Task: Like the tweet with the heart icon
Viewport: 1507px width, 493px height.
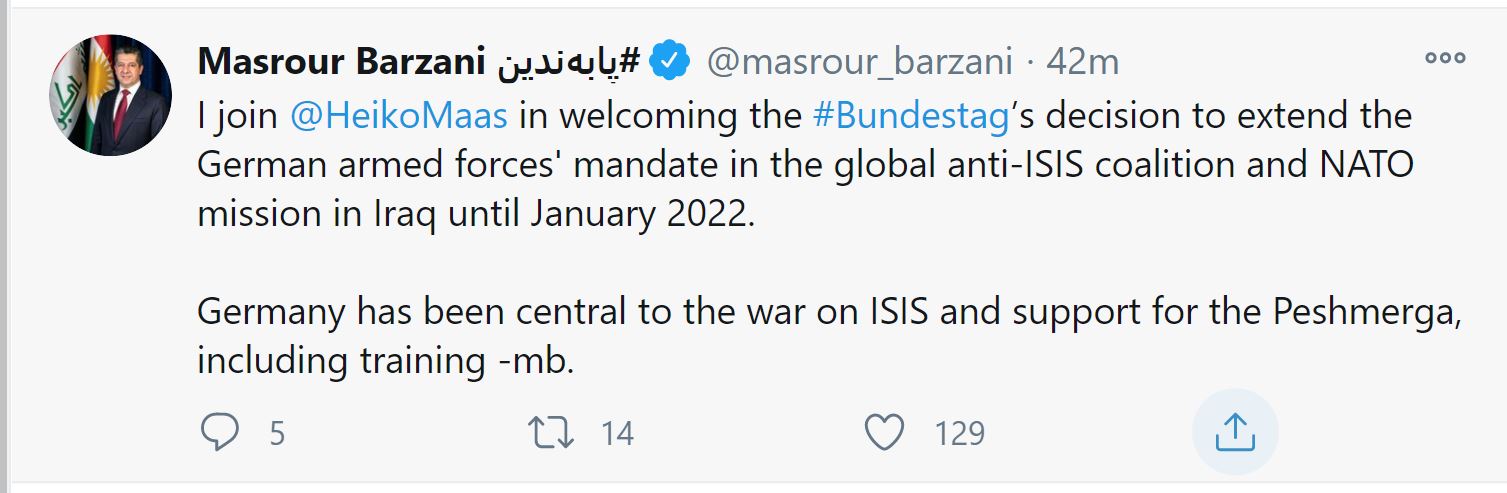Action: click(x=883, y=432)
